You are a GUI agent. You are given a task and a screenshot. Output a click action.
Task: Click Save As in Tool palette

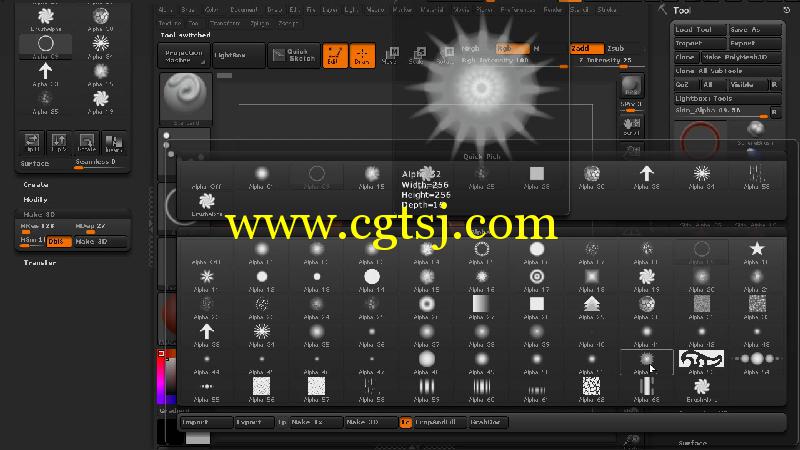click(x=755, y=30)
